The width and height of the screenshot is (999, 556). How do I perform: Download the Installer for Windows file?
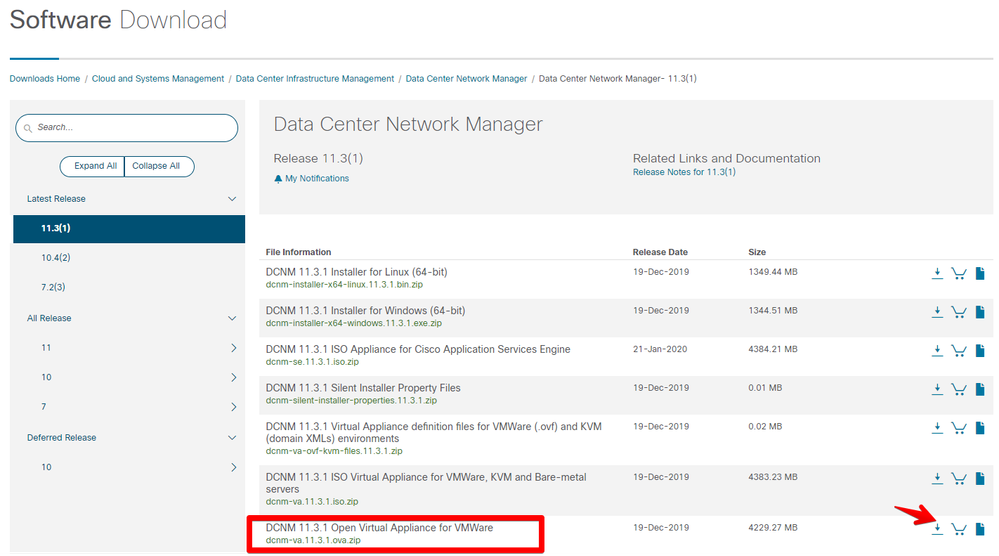[937, 312]
